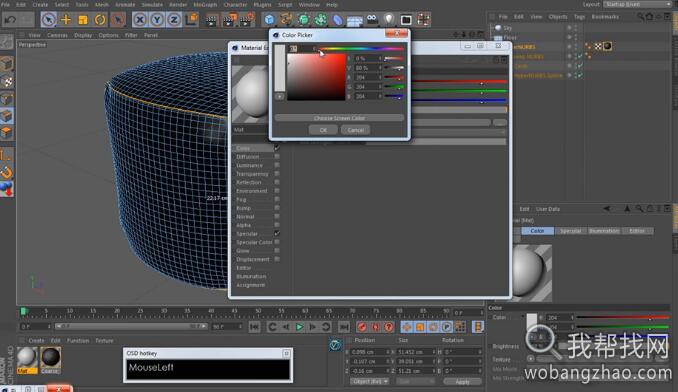Click Make Editable icon in left palette
The height and width of the screenshot is (392, 678).
(x=7, y=42)
